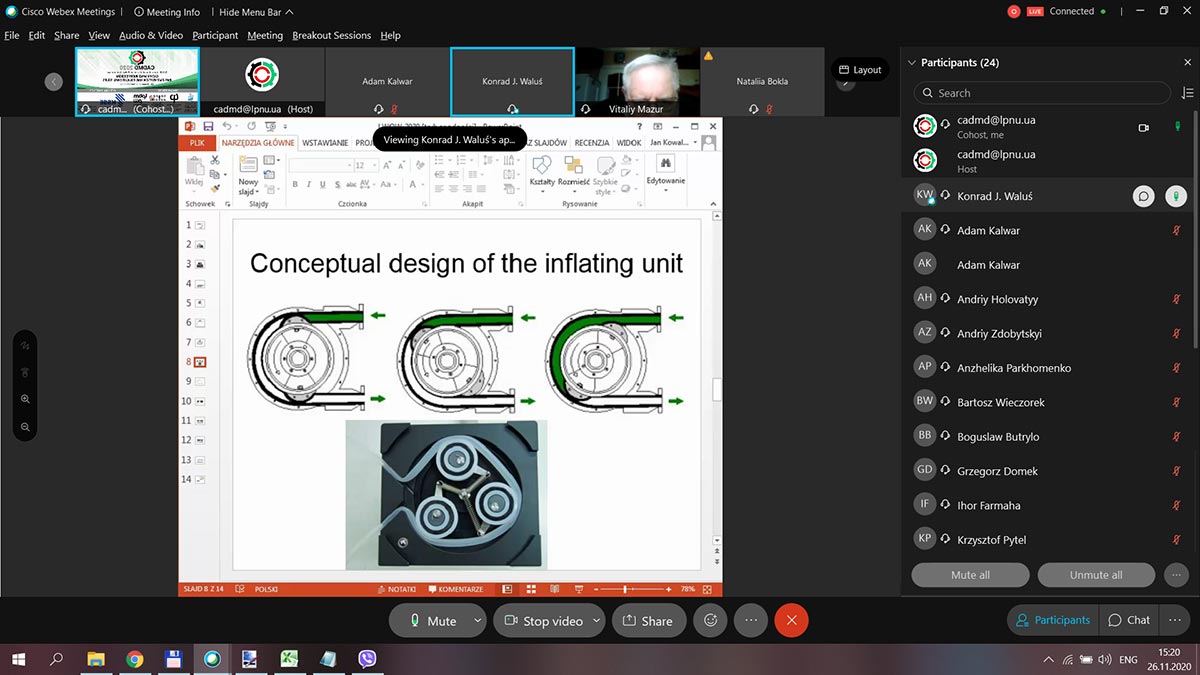Open the more options ellipsis in control bar
Viewport: 1200px width, 675px height.
(x=751, y=620)
